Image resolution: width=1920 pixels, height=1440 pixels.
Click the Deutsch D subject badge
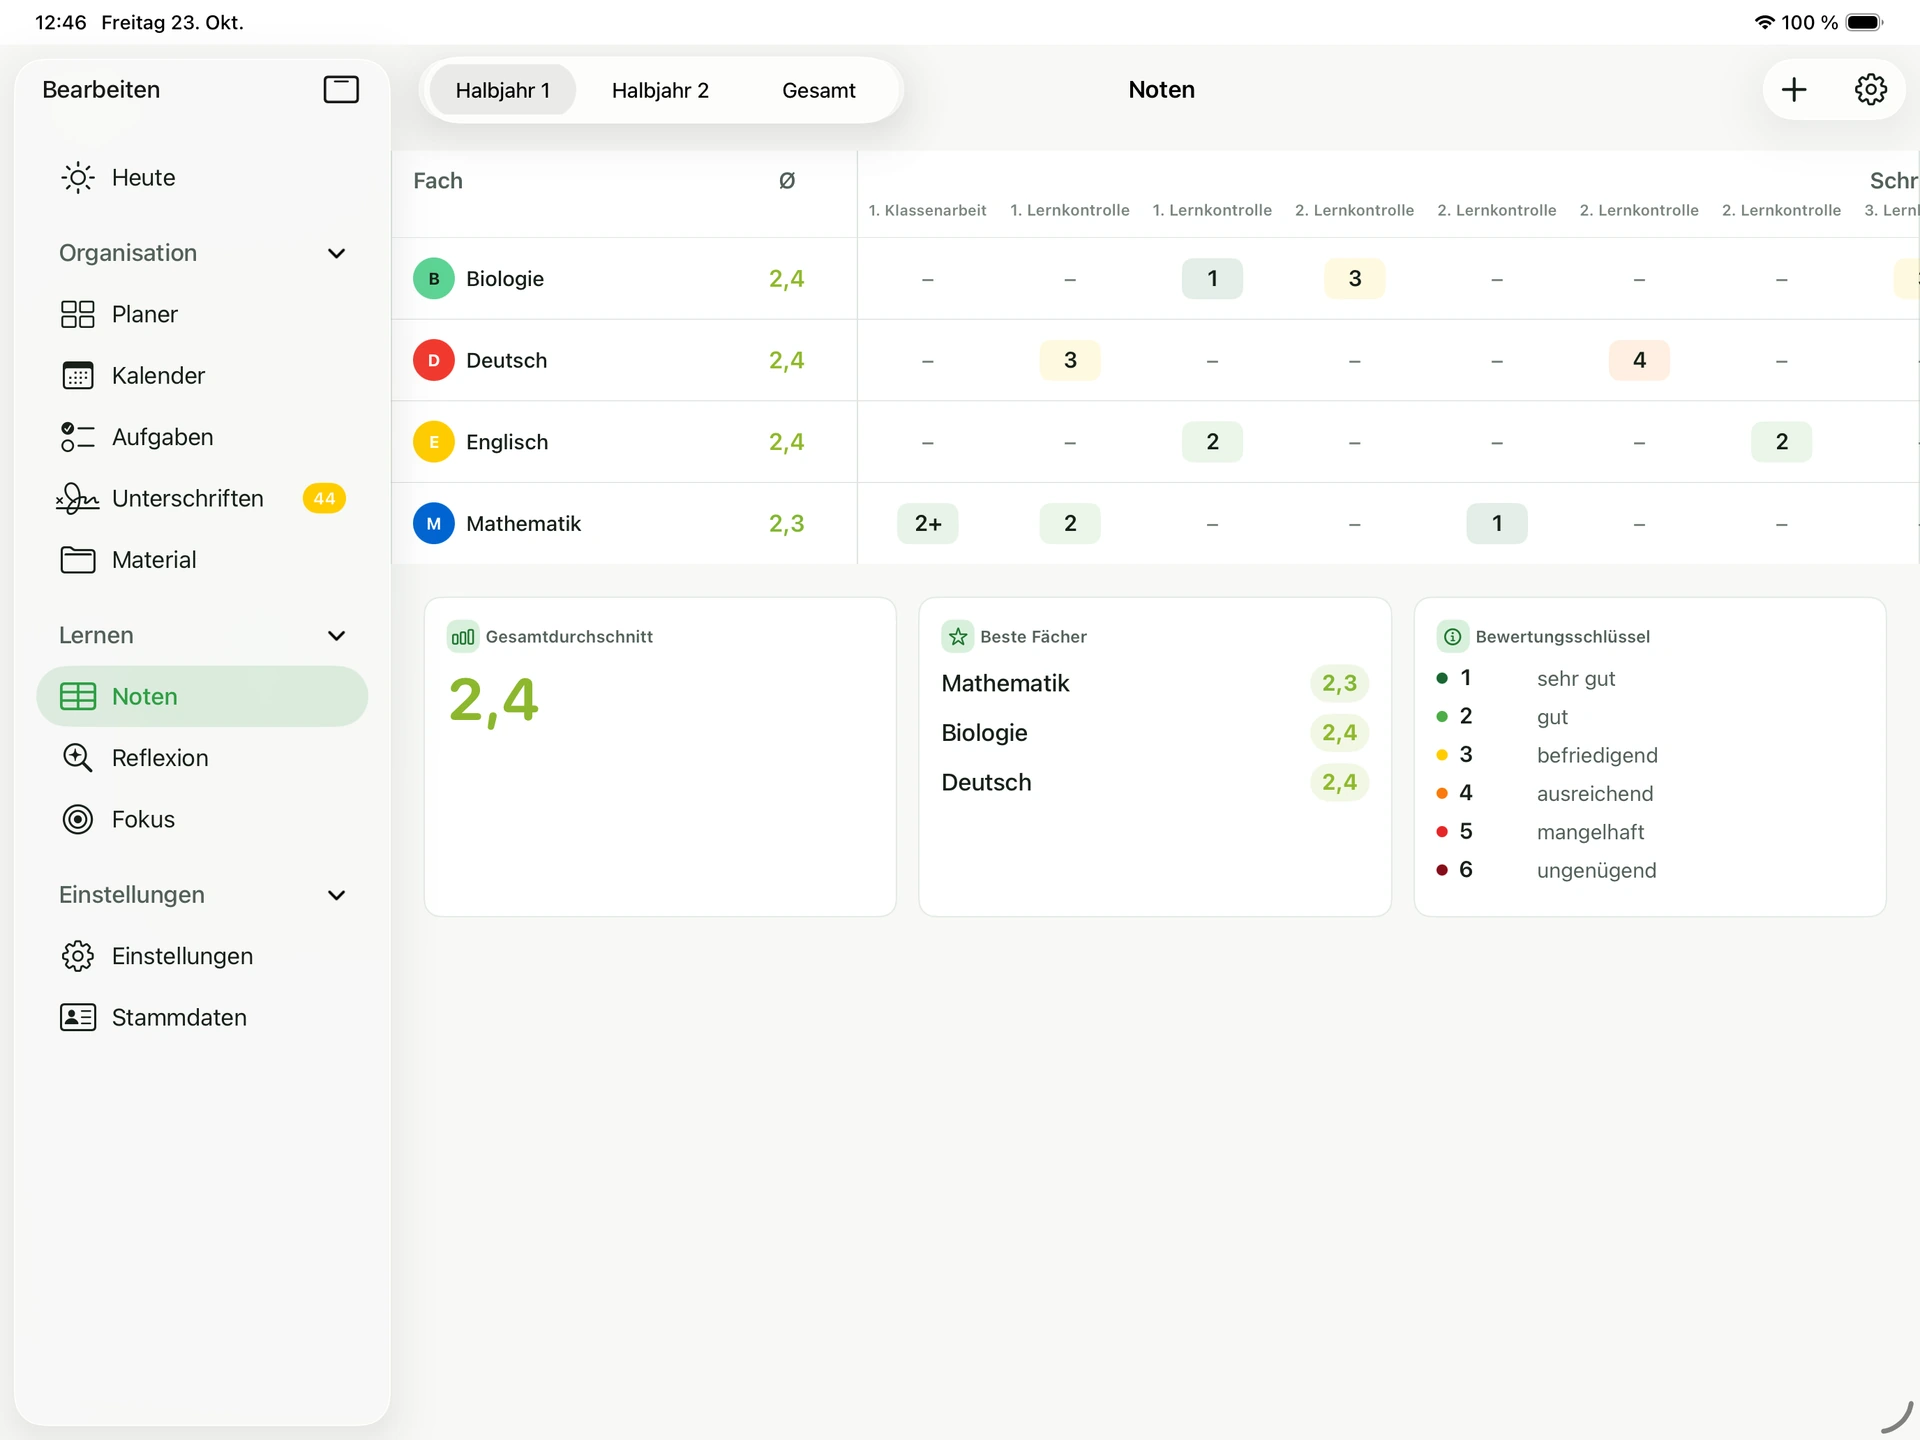[434, 360]
